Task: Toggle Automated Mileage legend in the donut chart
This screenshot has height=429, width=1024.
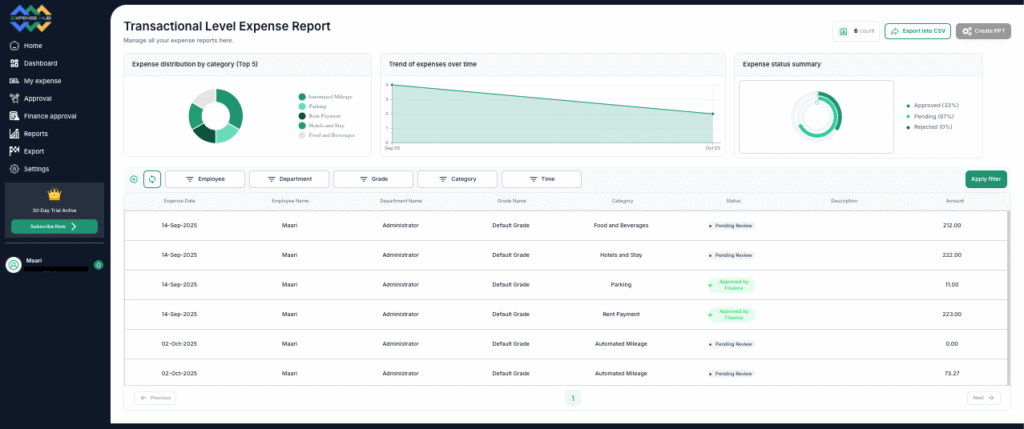Action: (328, 97)
